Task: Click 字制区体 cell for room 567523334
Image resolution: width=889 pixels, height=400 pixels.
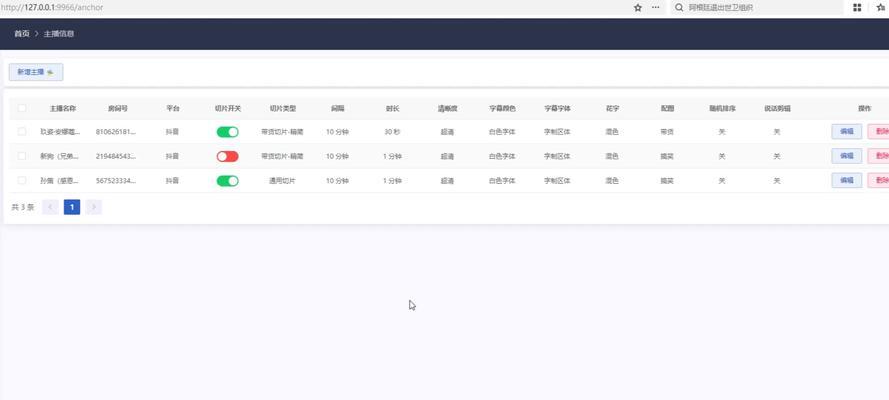Action: click(557, 181)
